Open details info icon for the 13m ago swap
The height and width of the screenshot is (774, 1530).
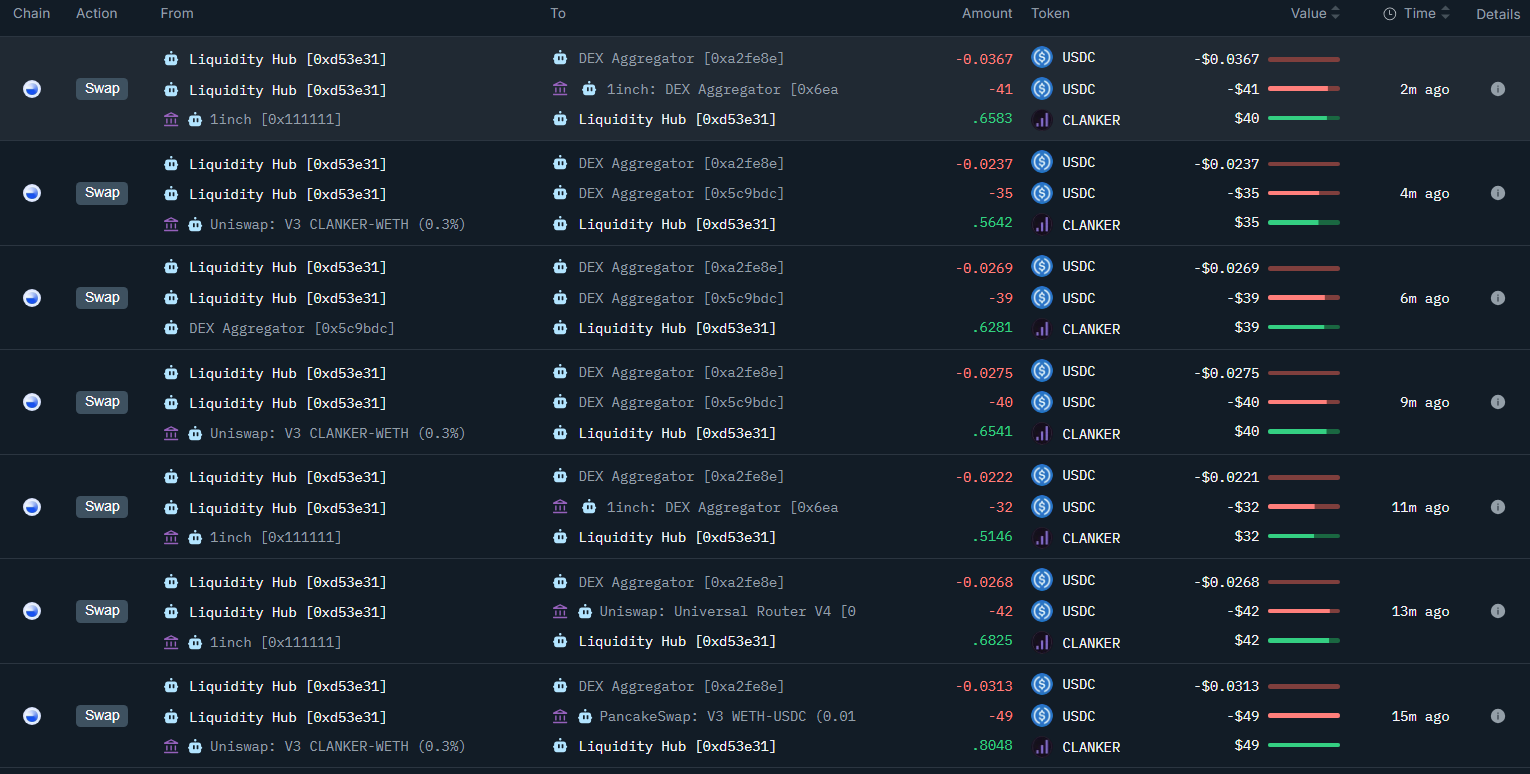(1498, 611)
